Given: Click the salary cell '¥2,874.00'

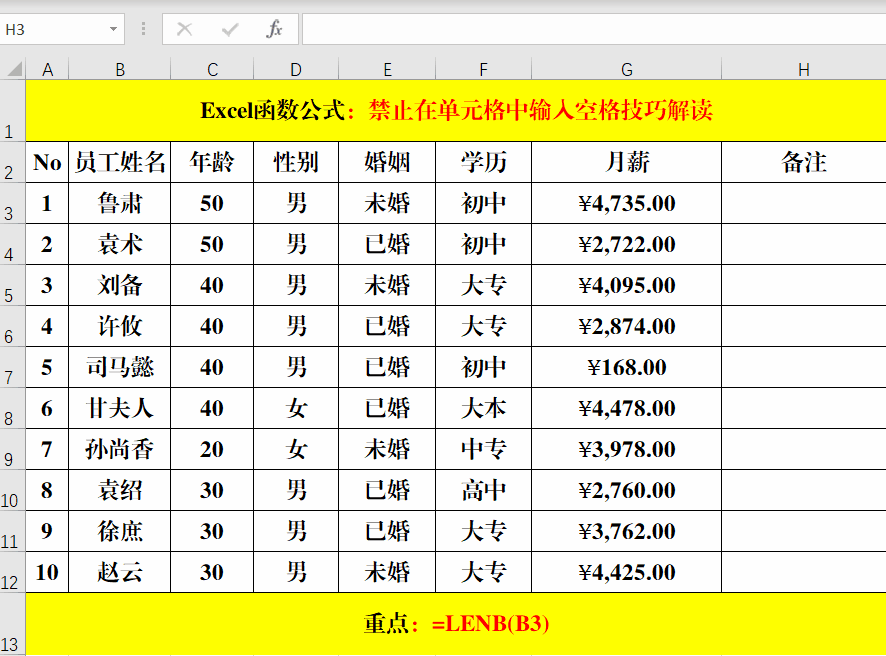Looking at the screenshot, I should point(627,326).
